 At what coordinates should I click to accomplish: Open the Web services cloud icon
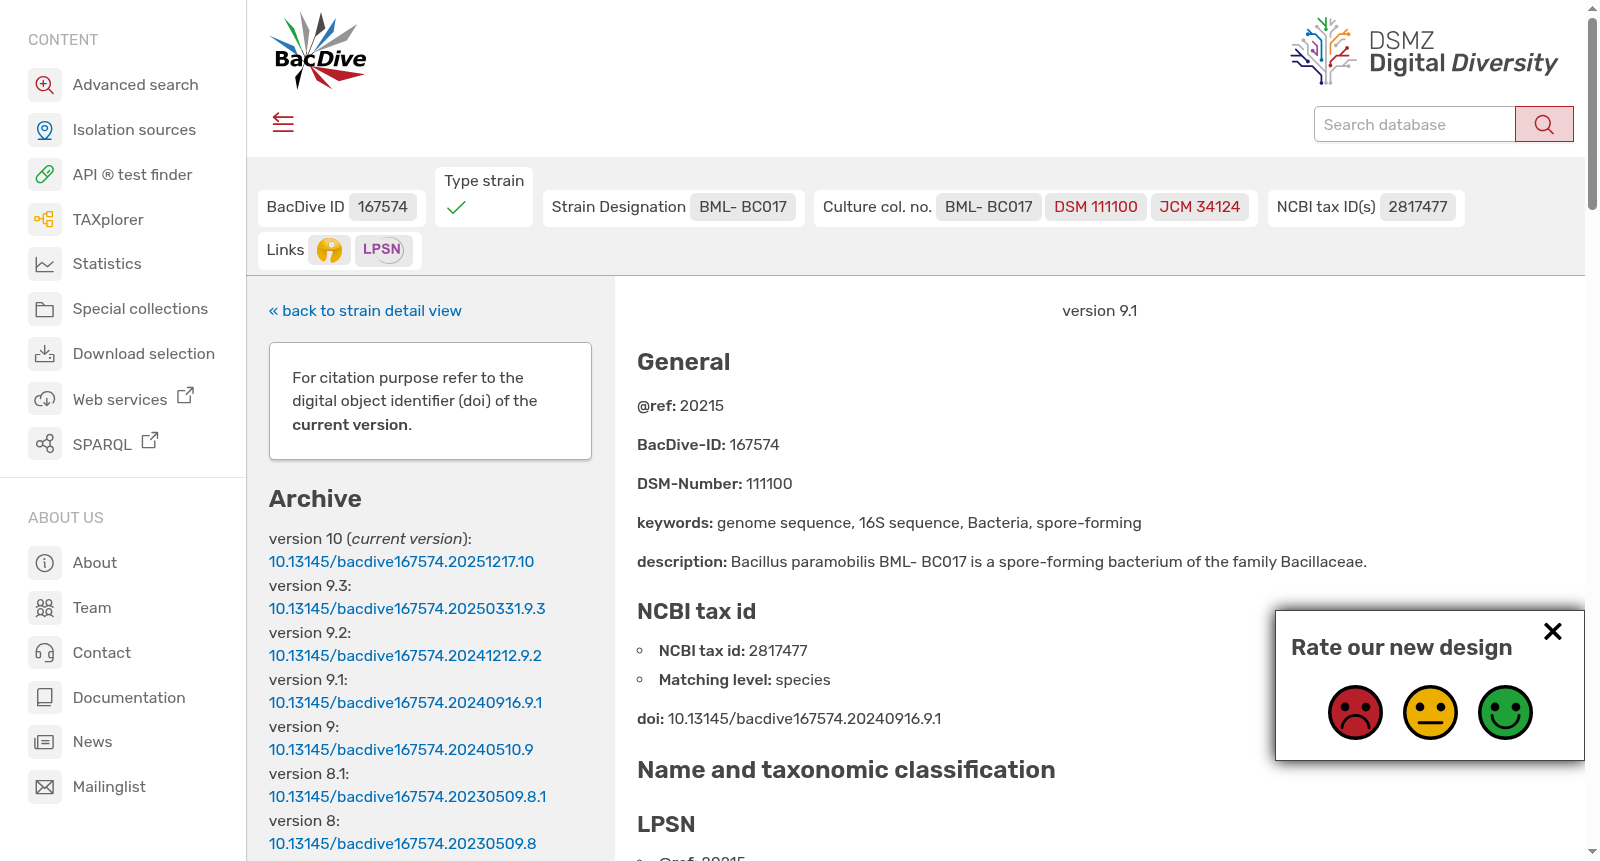[45, 399]
